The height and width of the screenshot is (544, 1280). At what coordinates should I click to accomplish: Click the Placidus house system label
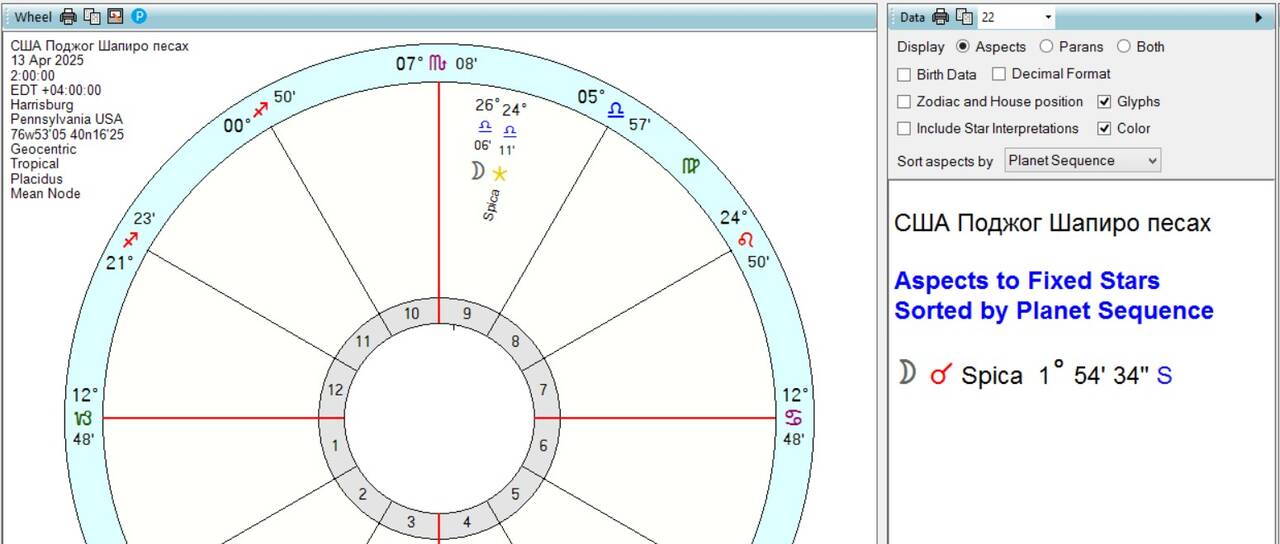tap(35, 179)
